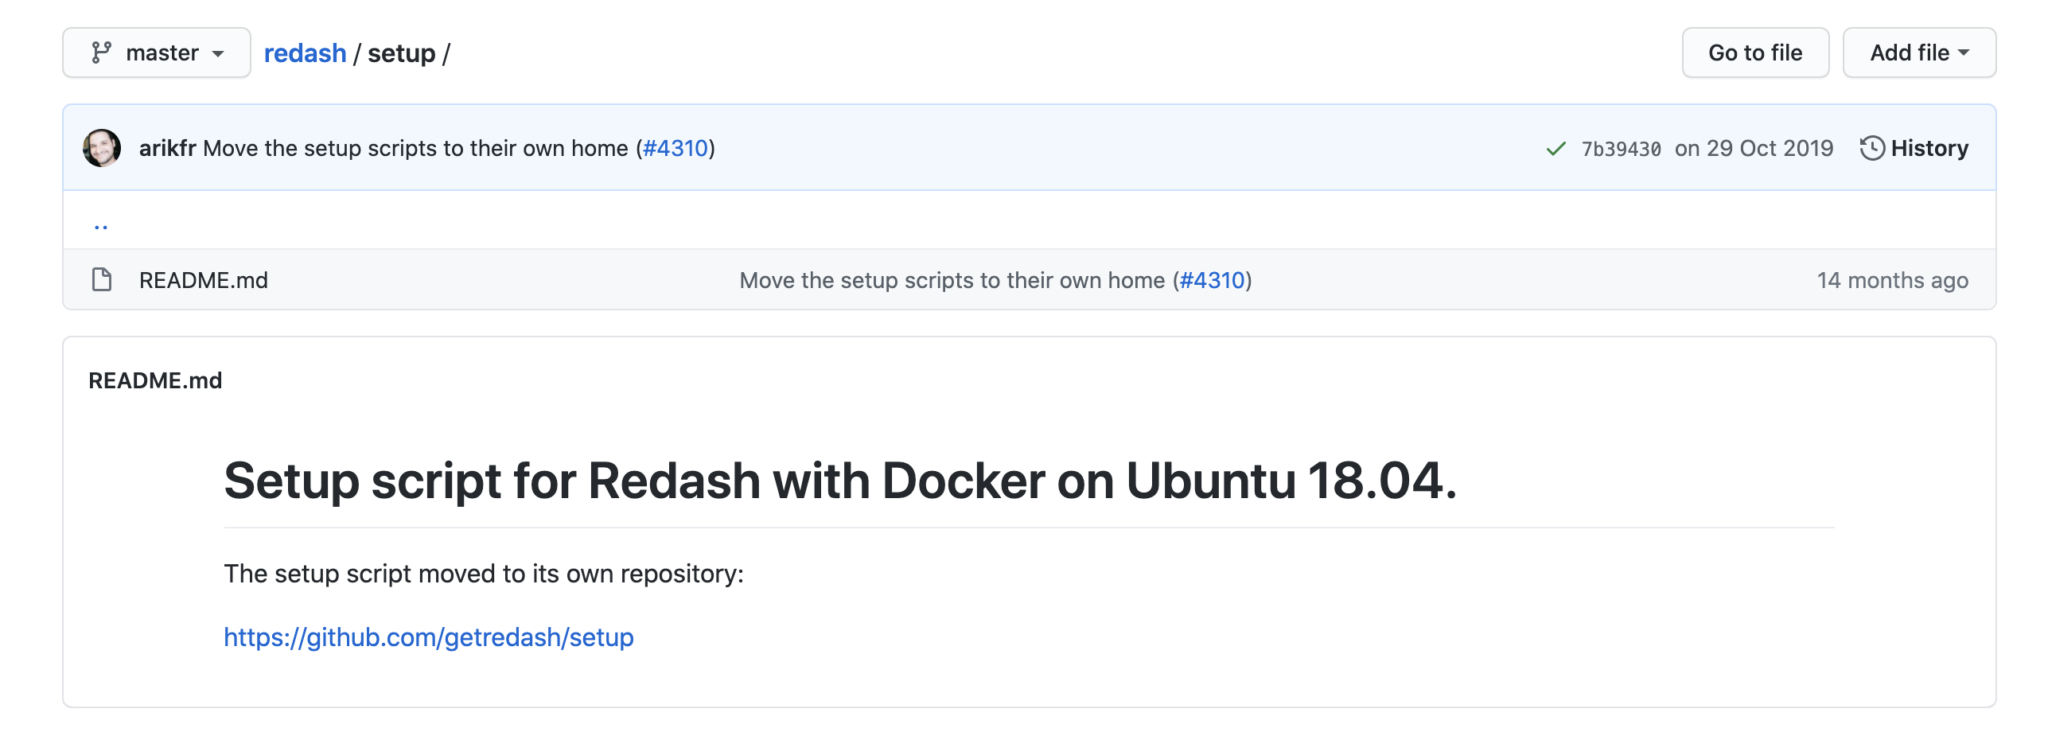Image resolution: width=2048 pixels, height=740 pixels.
Task: Open #4310 link beside arikfr's commit
Action: 675,148
